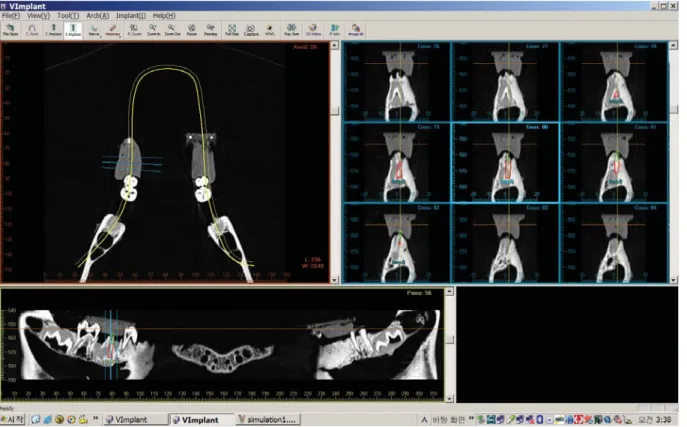Click the Zoom In icon
Viewport: 687px width, 427px height.
153,30
